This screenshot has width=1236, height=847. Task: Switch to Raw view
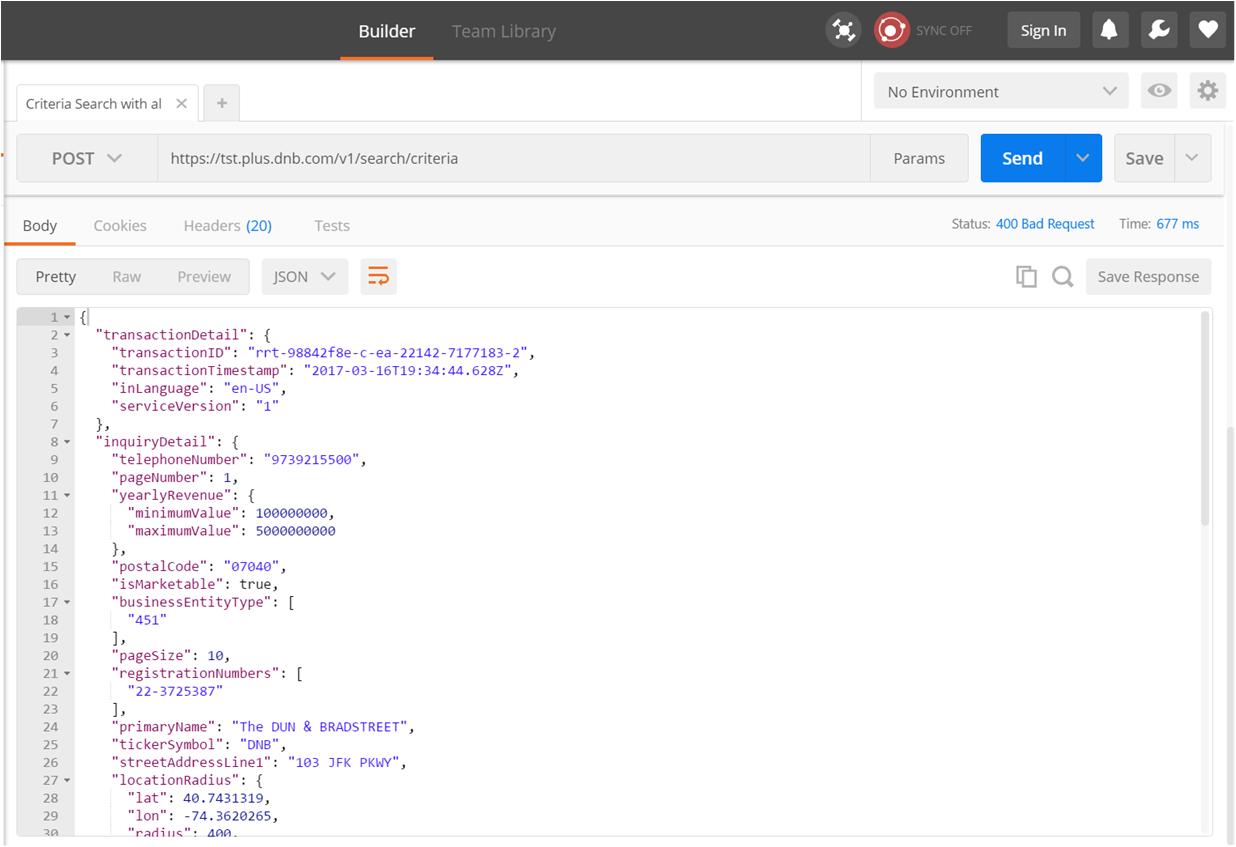127,277
